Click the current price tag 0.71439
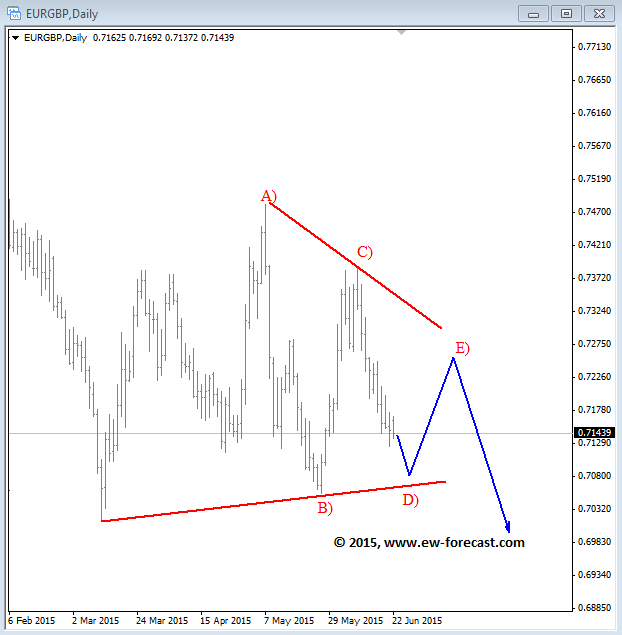The image size is (622, 635). [594, 433]
